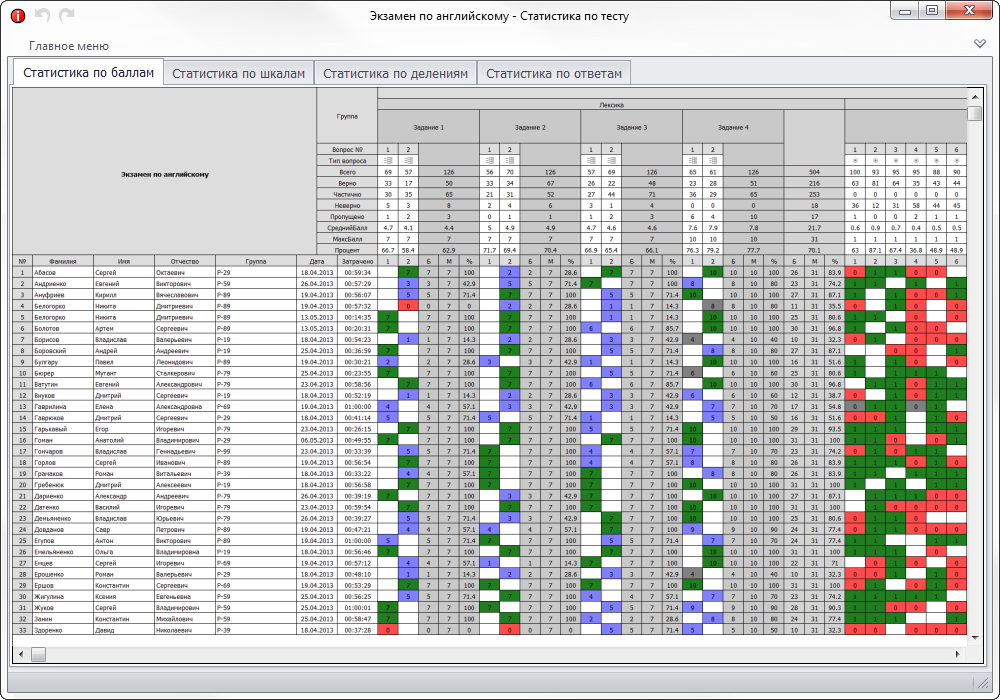Select the row for Абасов Сергей
The width and height of the screenshot is (1000, 700).
point(46,272)
